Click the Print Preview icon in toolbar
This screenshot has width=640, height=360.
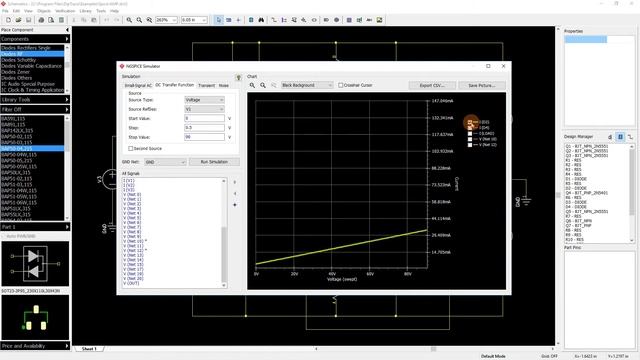(x=51, y=20)
